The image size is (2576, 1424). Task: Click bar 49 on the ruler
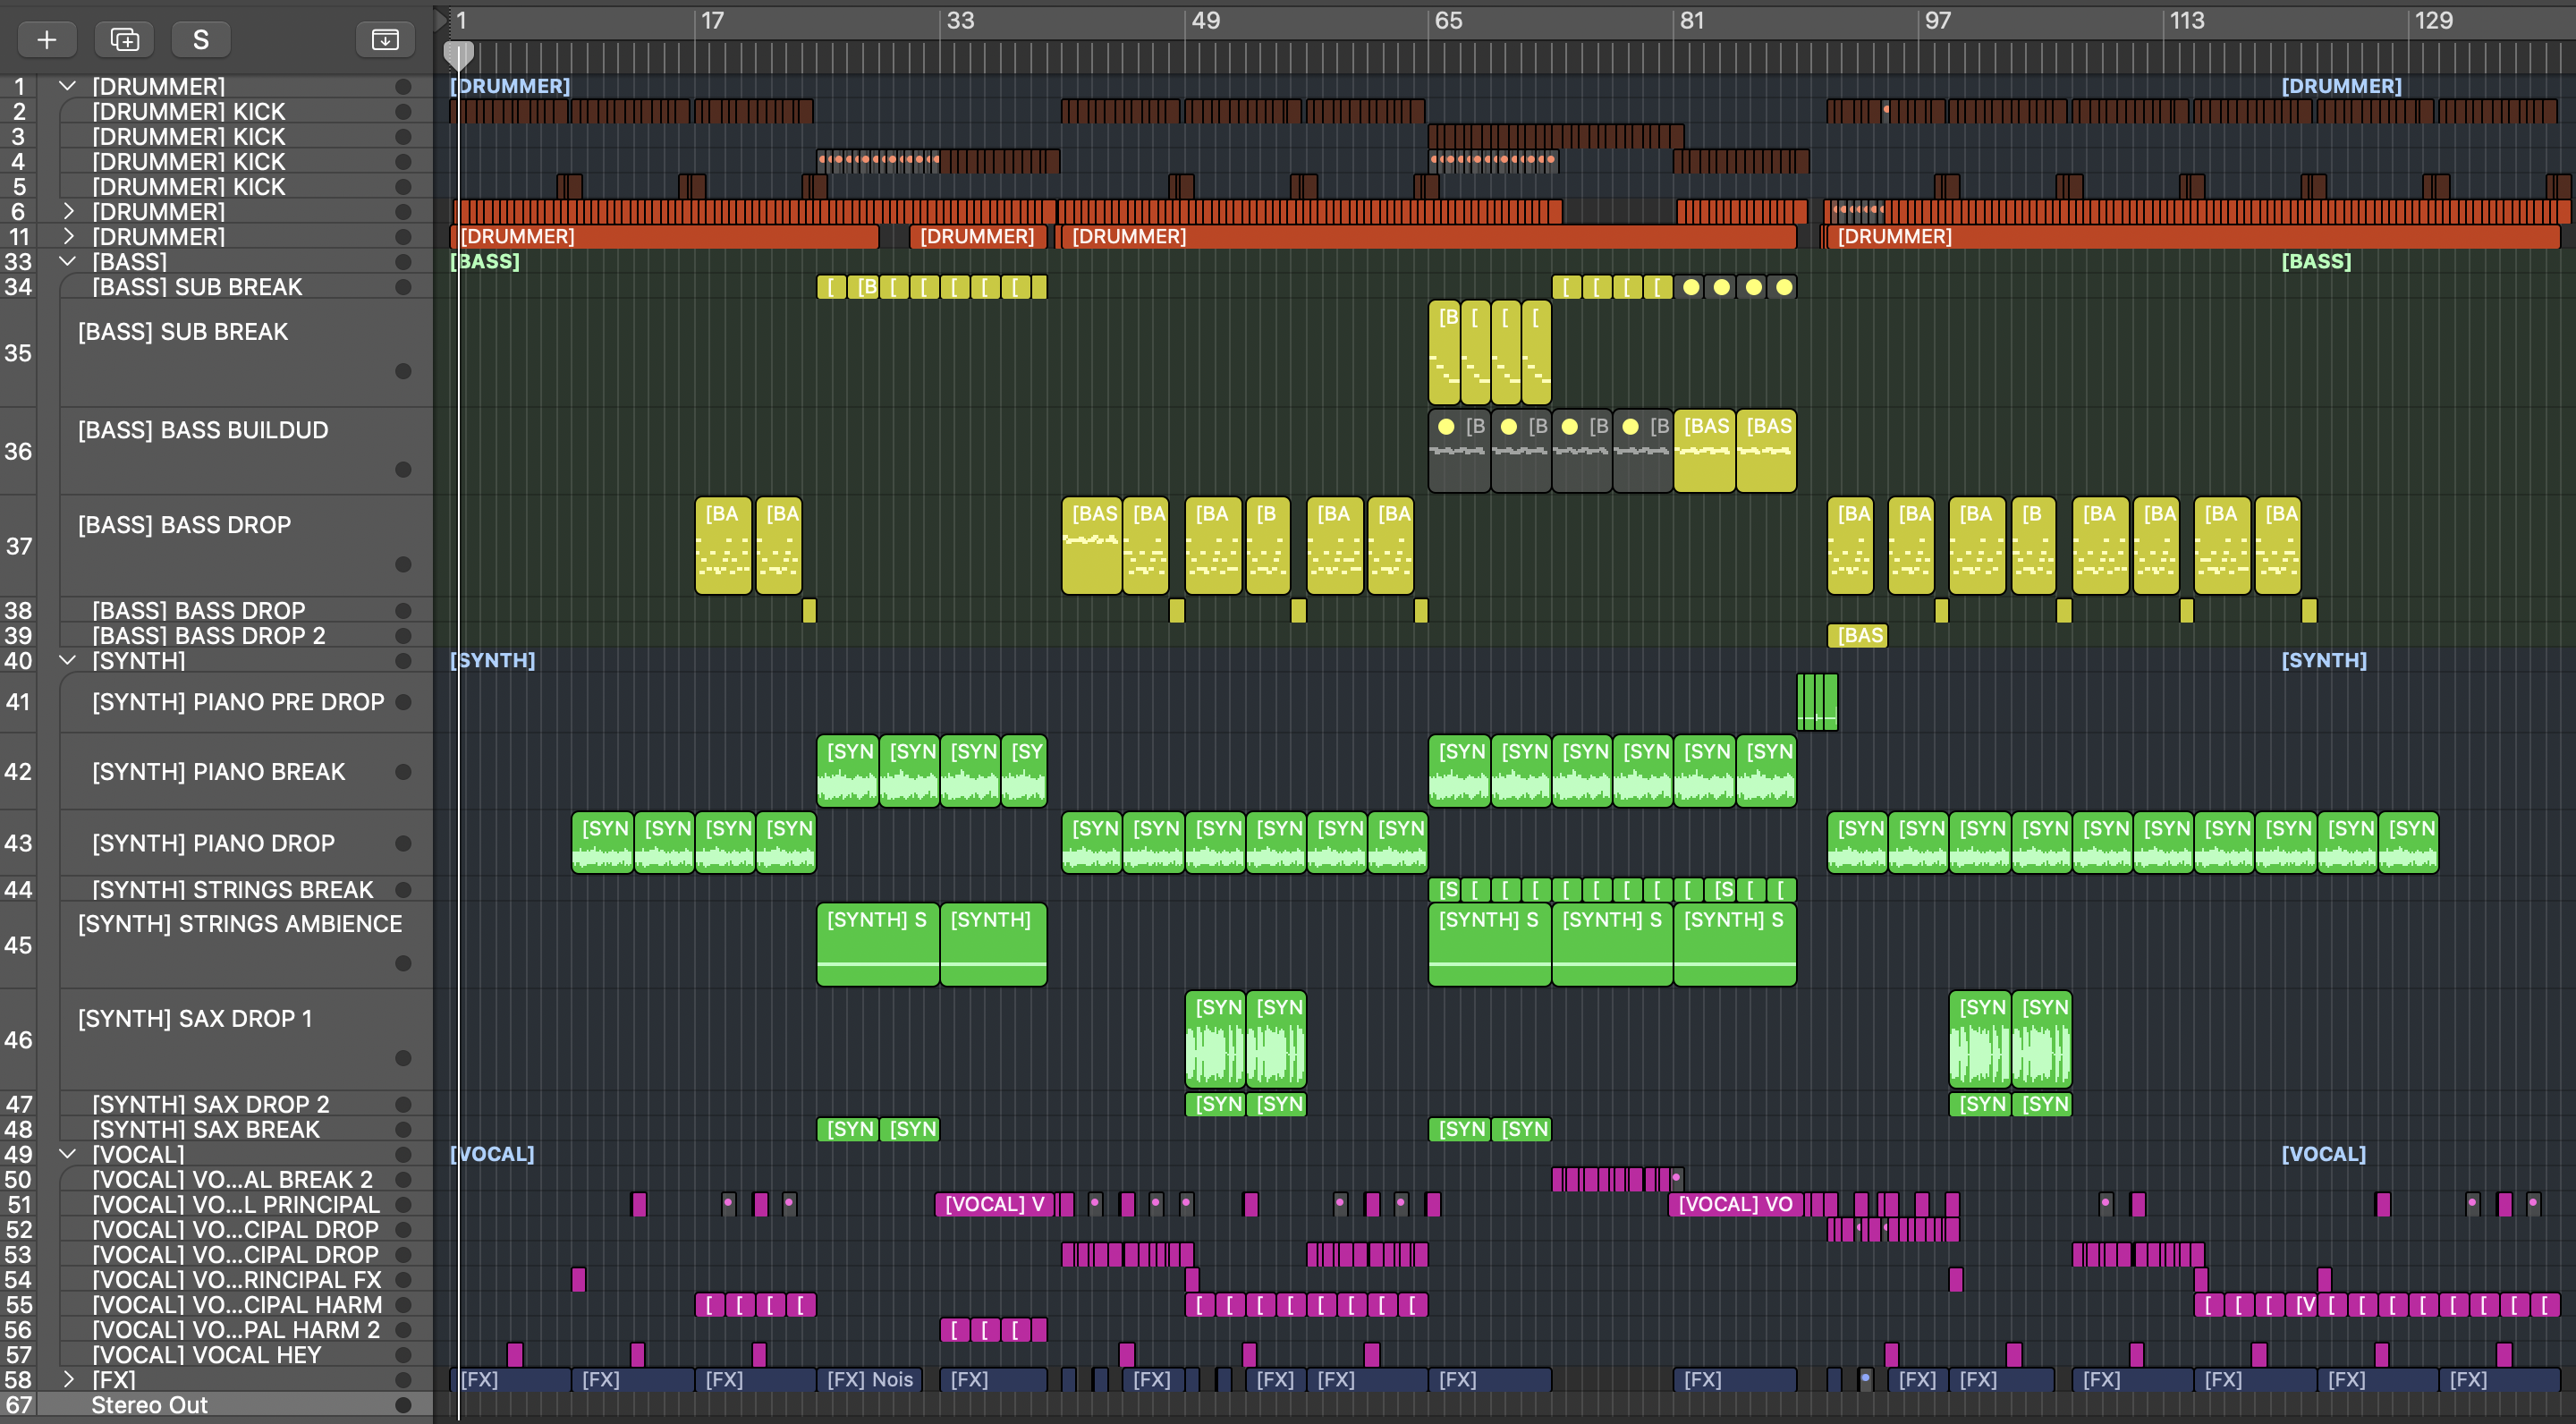coord(1205,20)
